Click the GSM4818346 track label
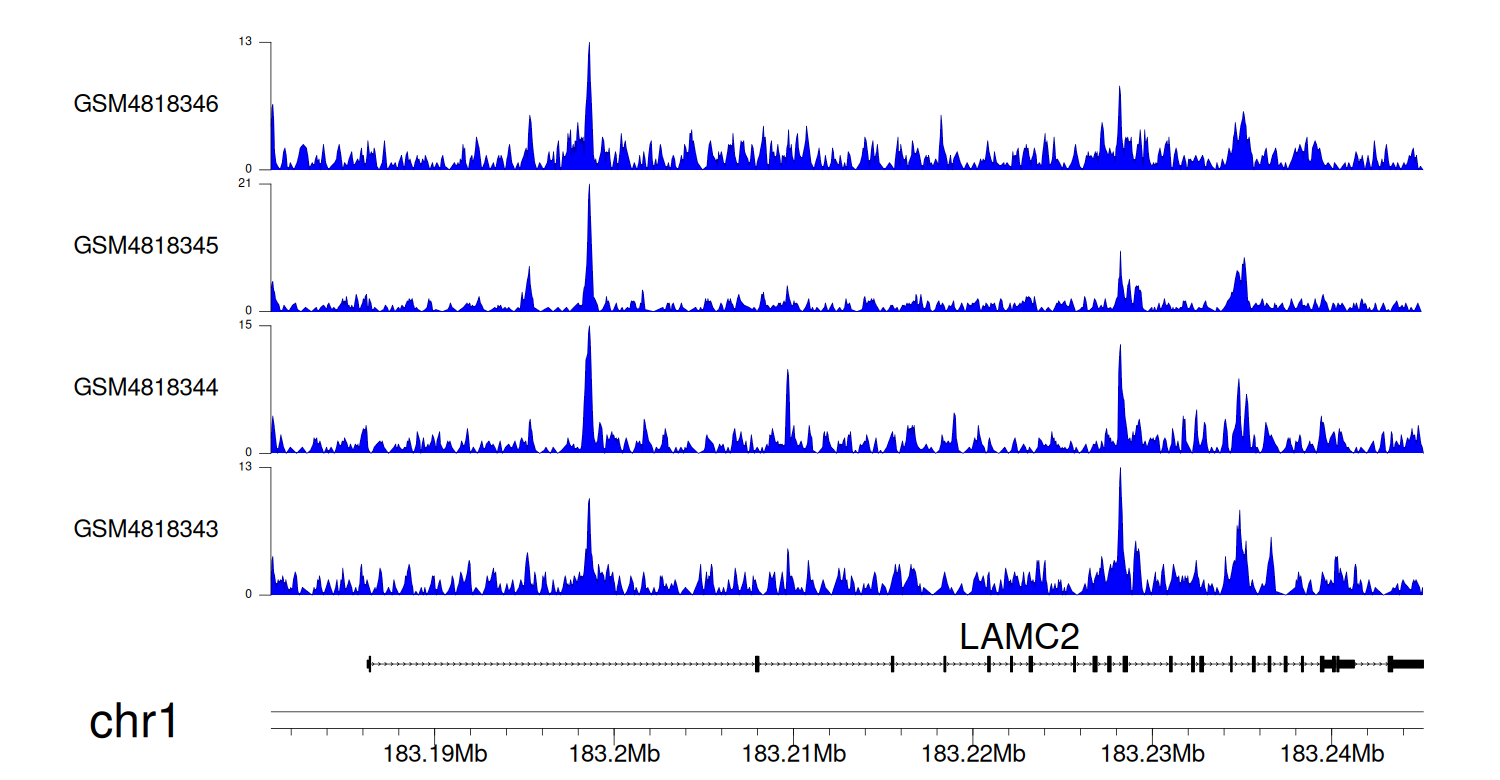Screen dimensions: 1500x780 pyautogui.click(x=146, y=104)
